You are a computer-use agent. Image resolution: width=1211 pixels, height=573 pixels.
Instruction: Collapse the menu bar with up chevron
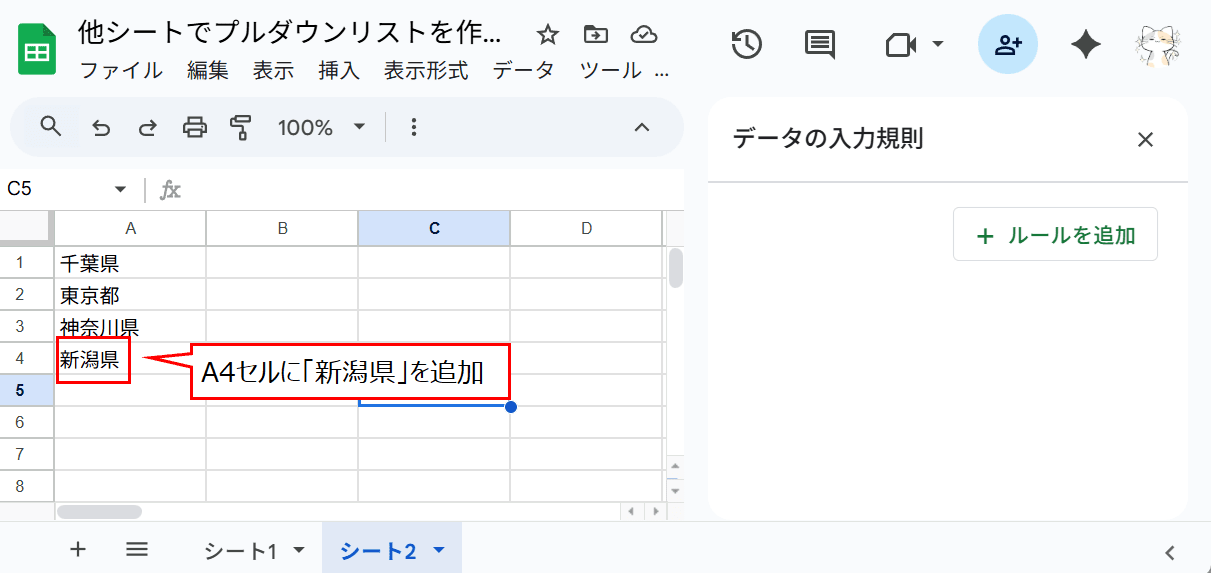point(643,127)
